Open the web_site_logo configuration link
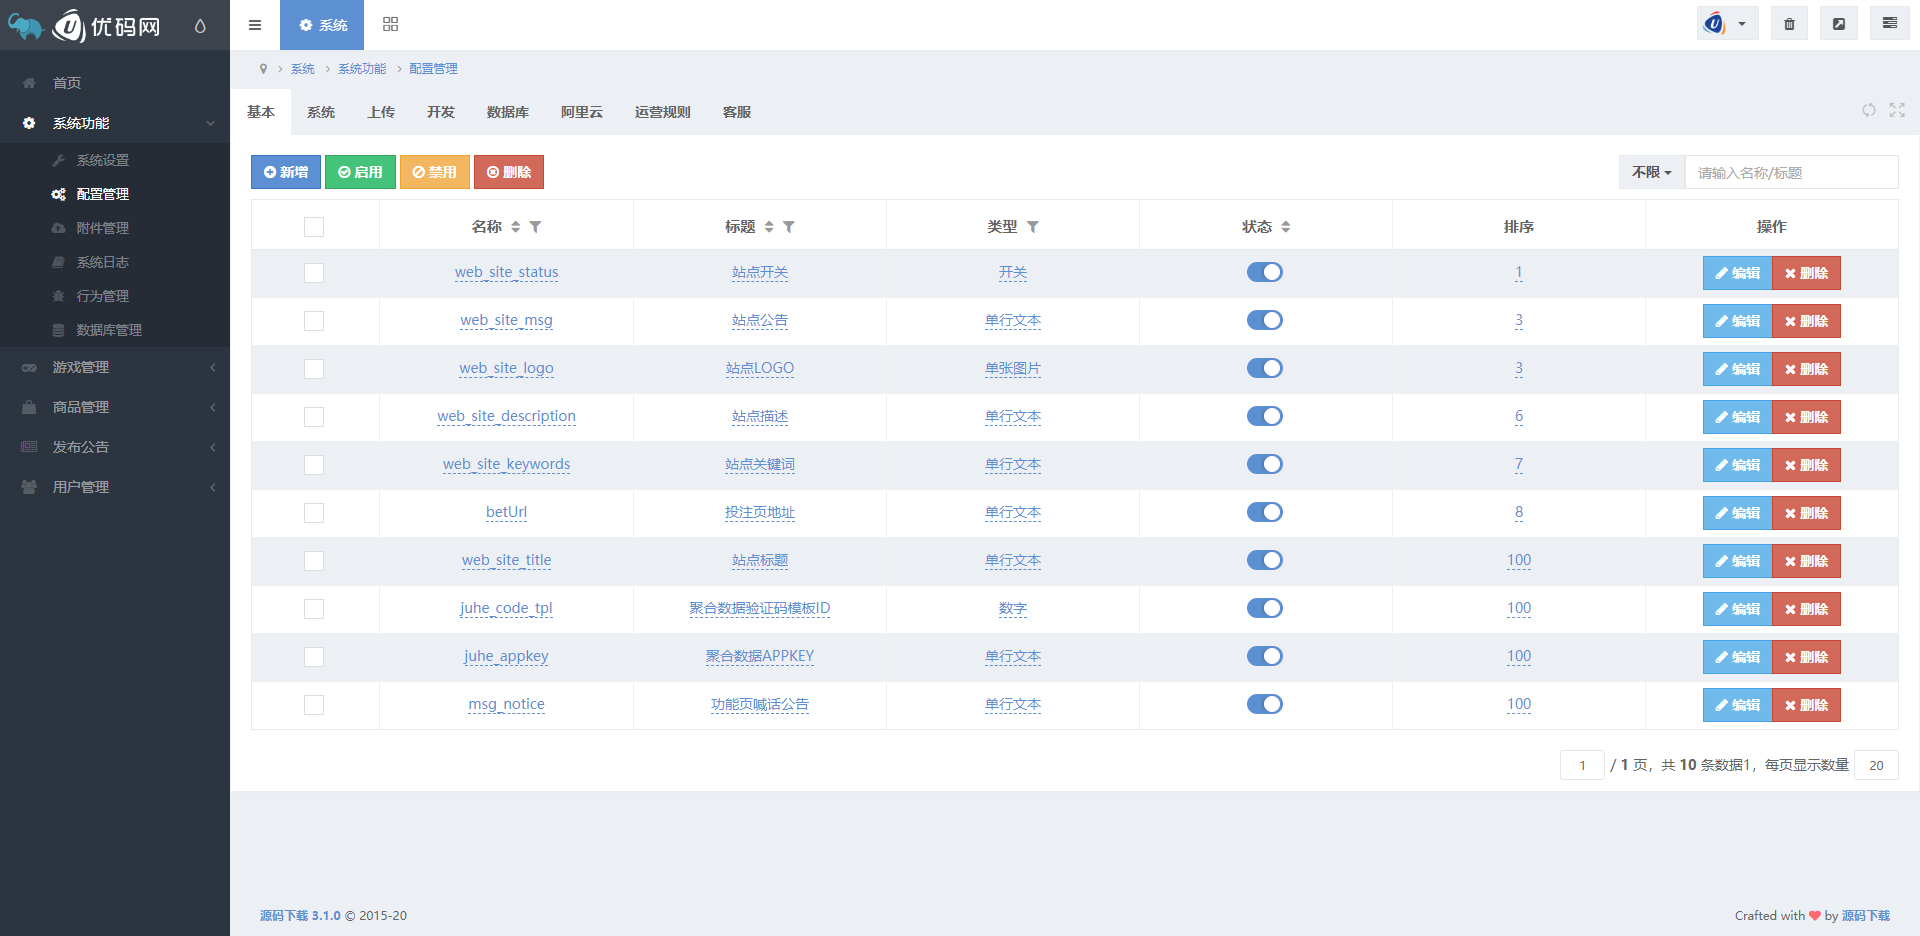Viewport: 1920px width, 936px height. (x=506, y=368)
